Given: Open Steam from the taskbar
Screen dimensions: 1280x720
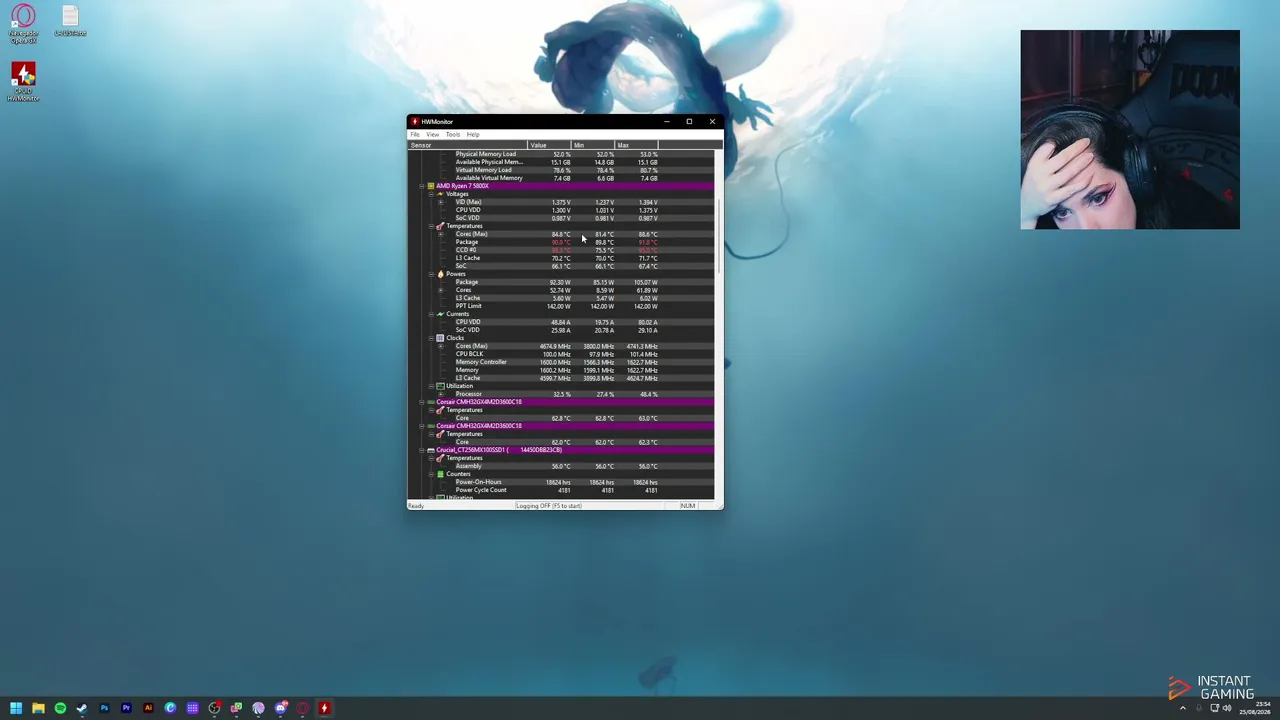Looking at the screenshot, I should coord(82,708).
